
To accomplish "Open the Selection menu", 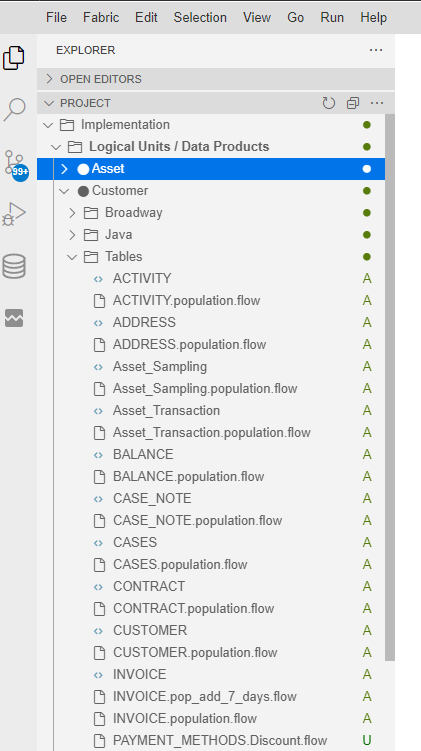I will pyautogui.click(x=200, y=18).
